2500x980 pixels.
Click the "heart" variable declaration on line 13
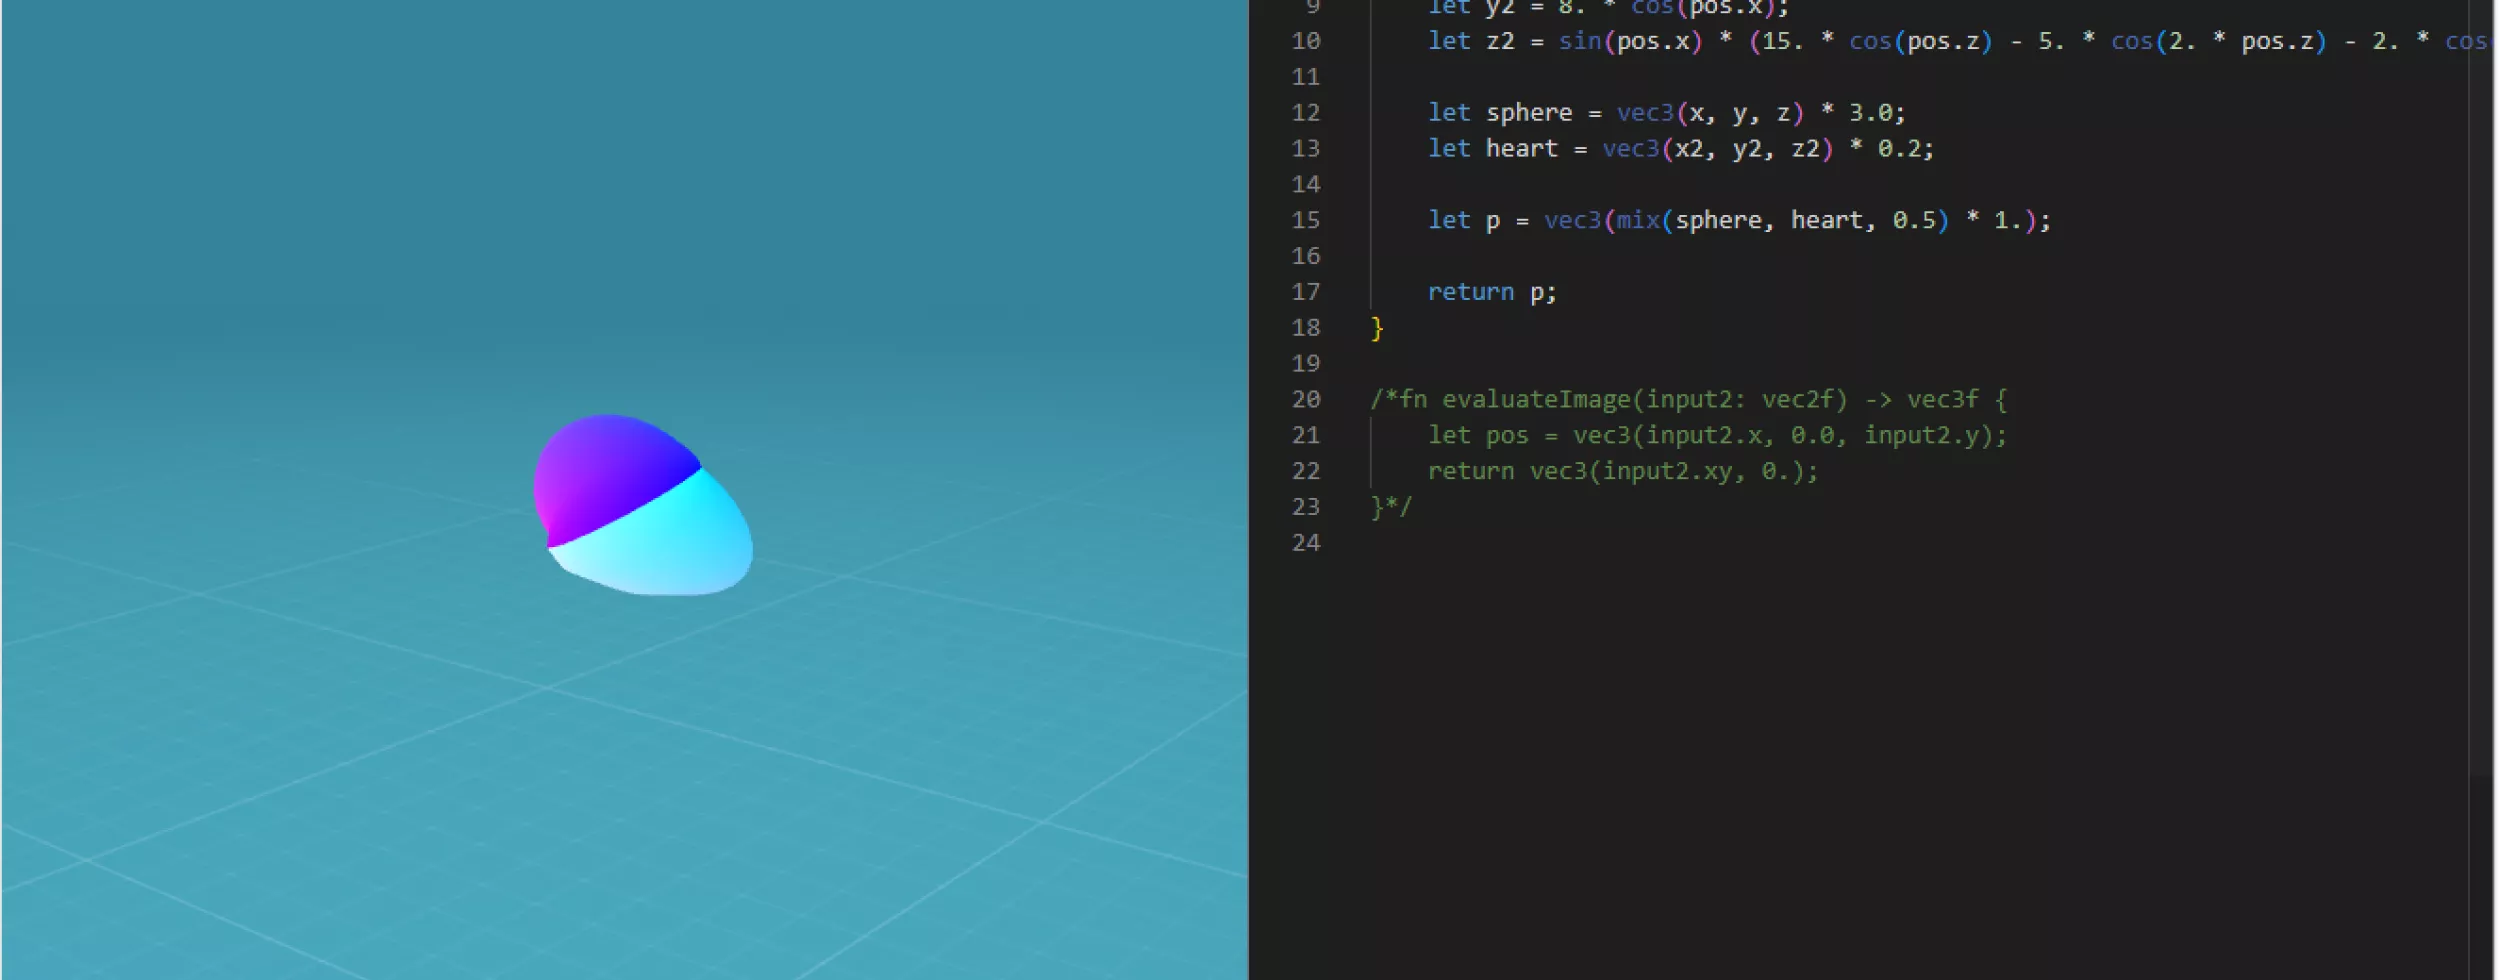click(1521, 149)
